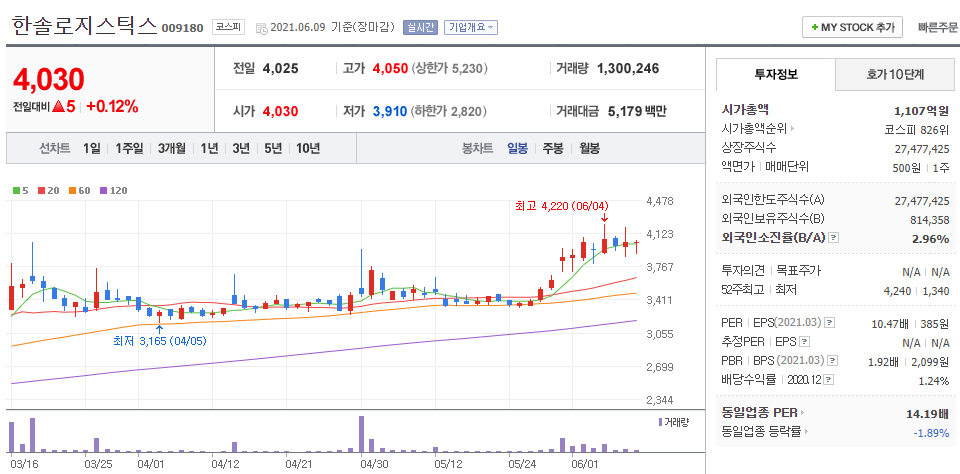960x474 pixels.
Task: Click the calendar icon beside 2021.06.09
Action: [261, 28]
